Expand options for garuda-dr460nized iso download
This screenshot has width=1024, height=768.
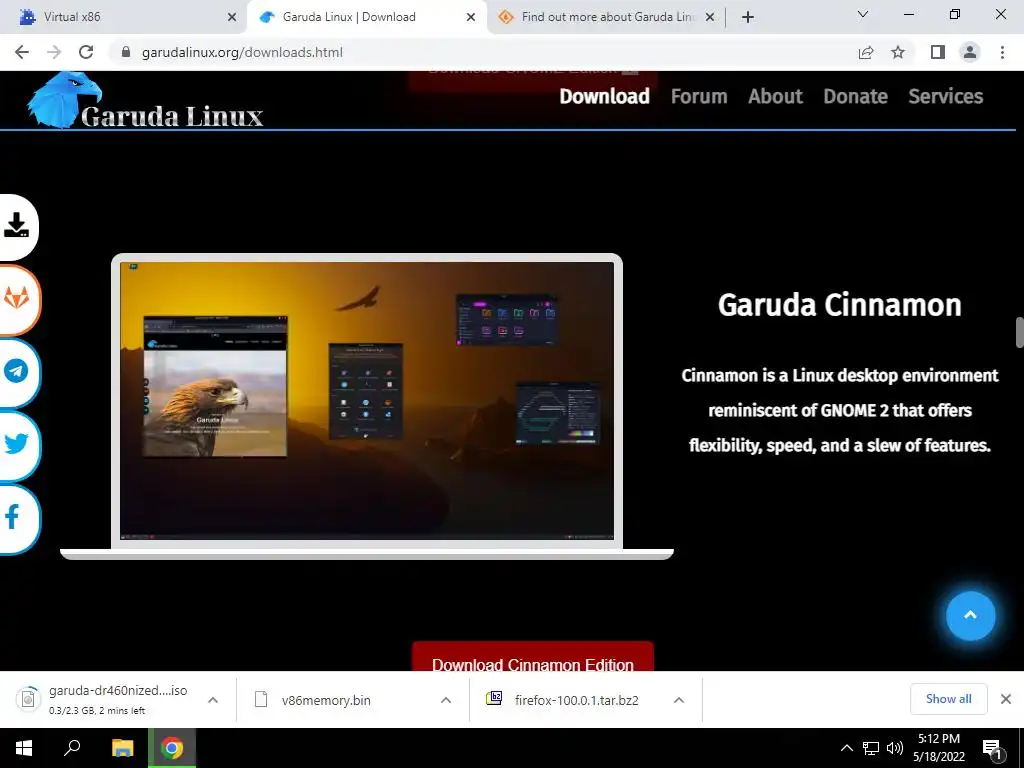pos(213,700)
